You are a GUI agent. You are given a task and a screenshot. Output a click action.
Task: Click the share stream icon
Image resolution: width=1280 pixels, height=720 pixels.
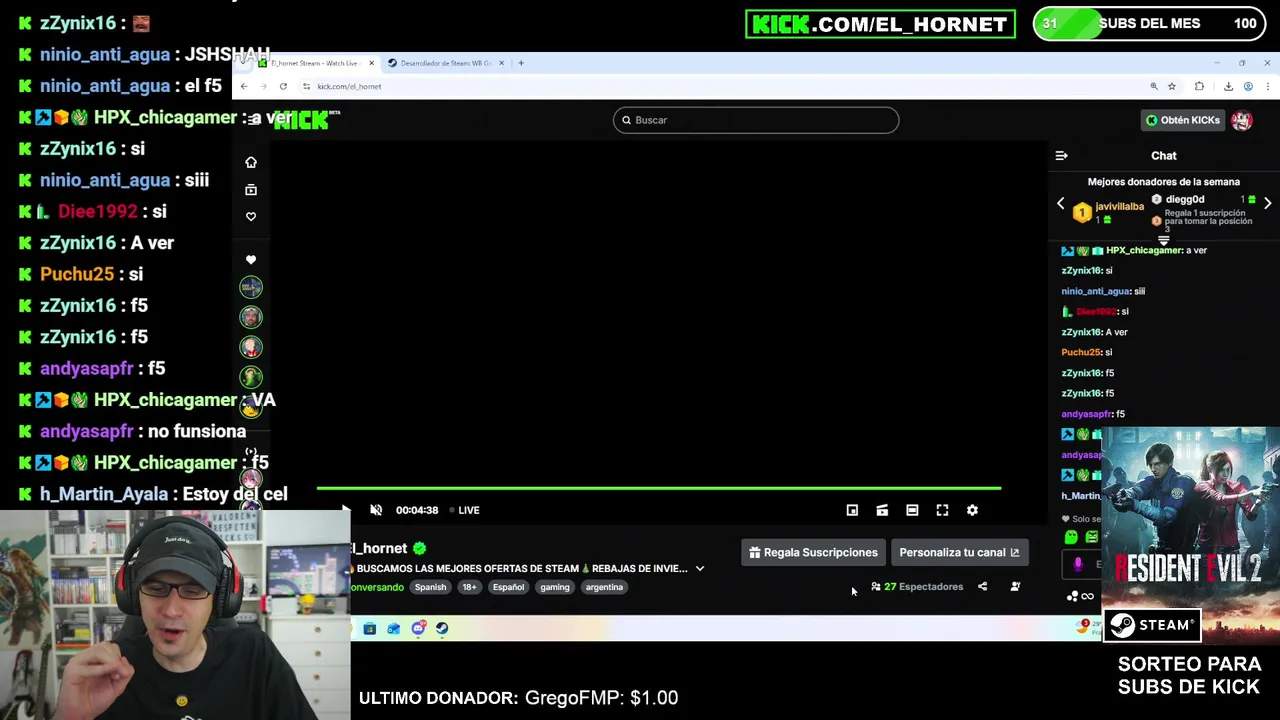[x=982, y=587]
